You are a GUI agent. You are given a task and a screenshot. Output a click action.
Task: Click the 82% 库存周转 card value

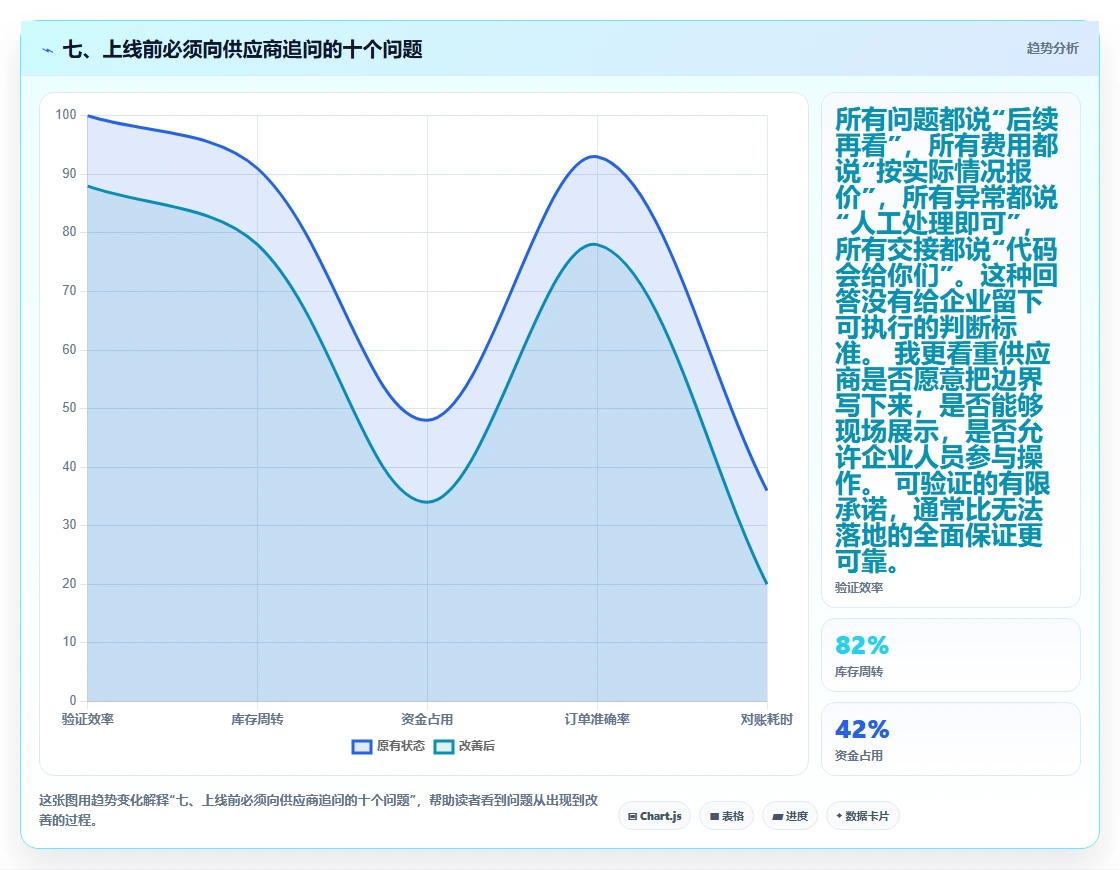[862, 646]
